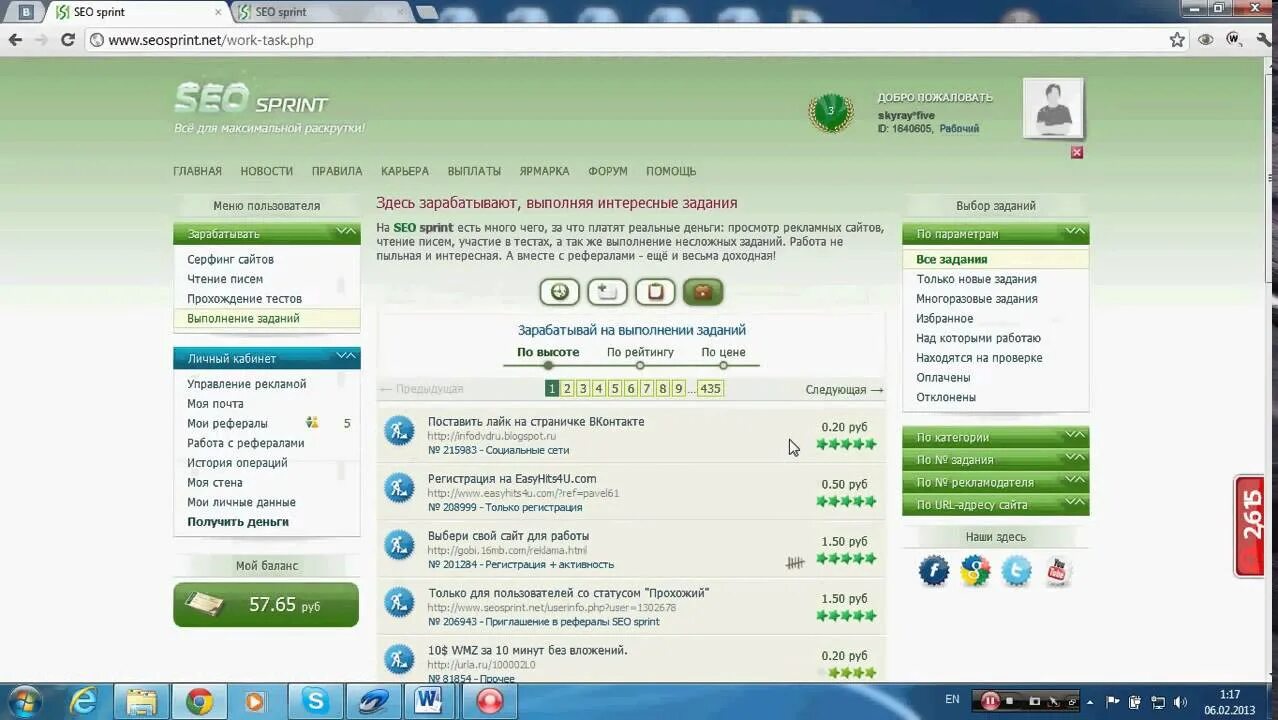The width and height of the screenshot is (1278, 720).
Task: Collapse the Личный кабинет menu section
Action: click(267, 358)
